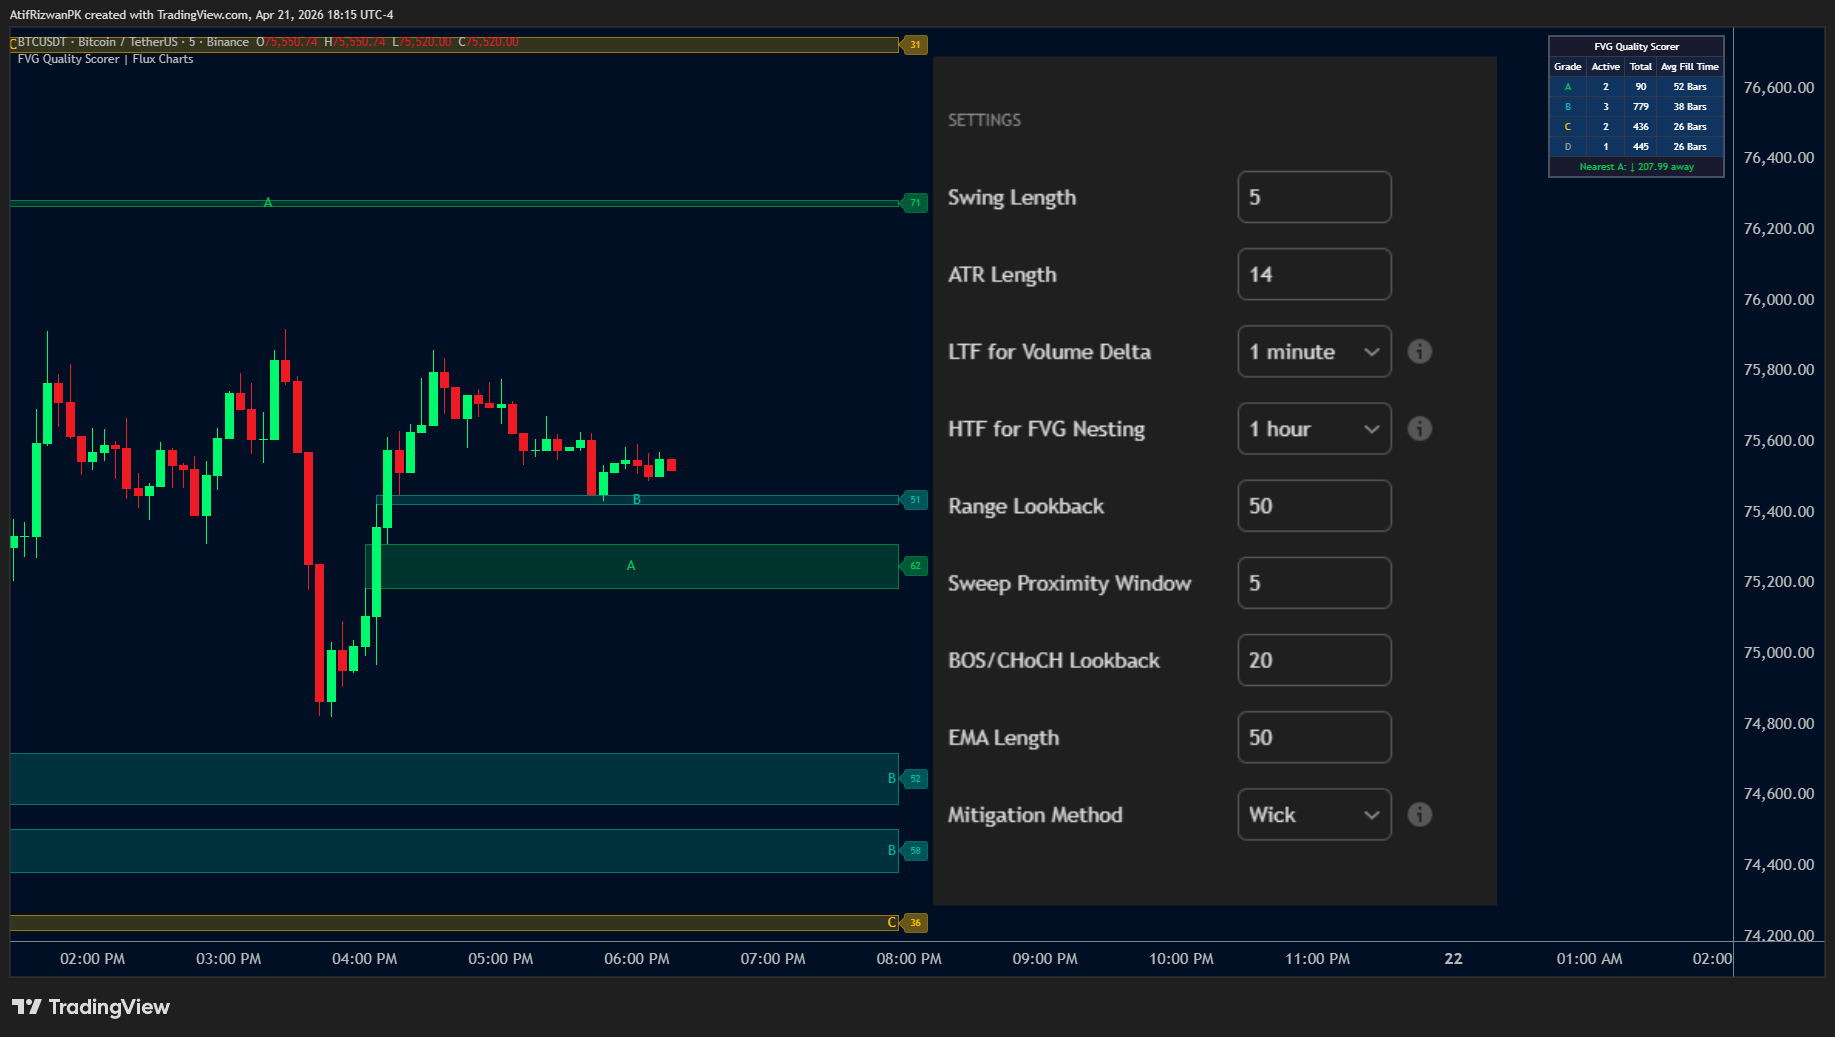Click the TradingView logo at the bottom
This screenshot has height=1037, width=1835.
click(x=91, y=1007)
